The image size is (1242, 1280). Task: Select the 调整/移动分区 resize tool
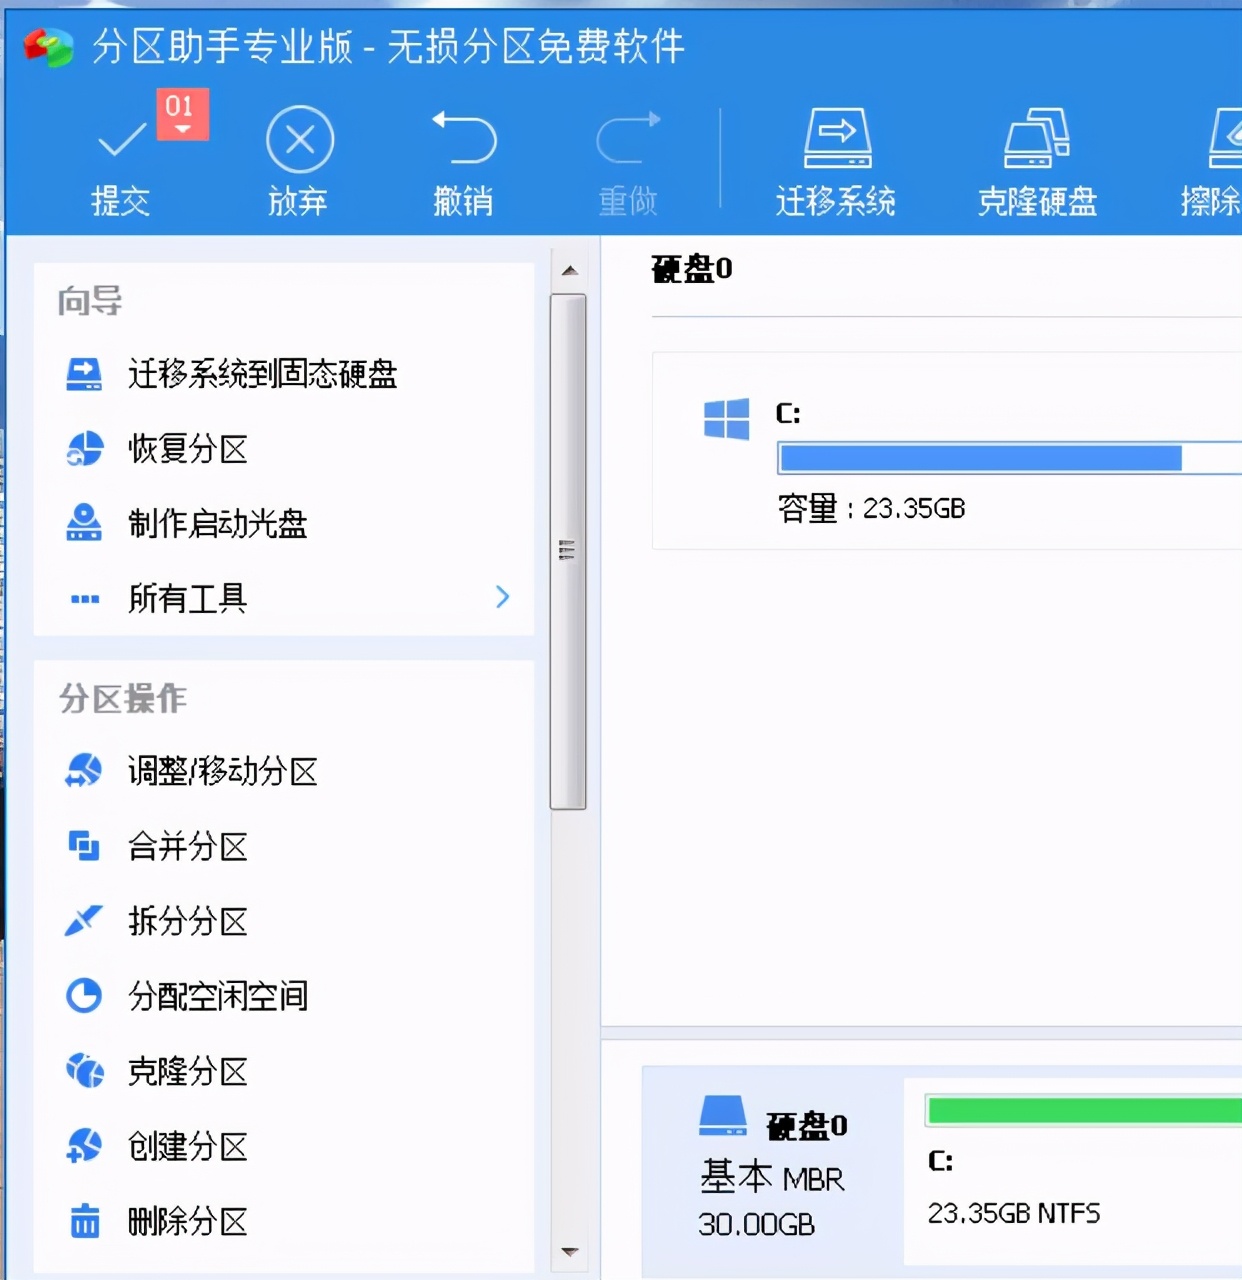coord(222,772)
